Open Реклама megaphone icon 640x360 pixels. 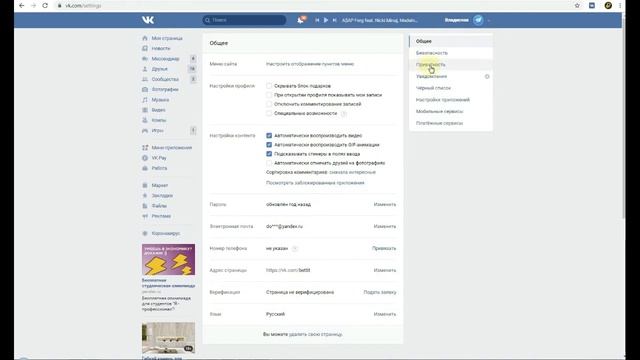pos(145,216)
